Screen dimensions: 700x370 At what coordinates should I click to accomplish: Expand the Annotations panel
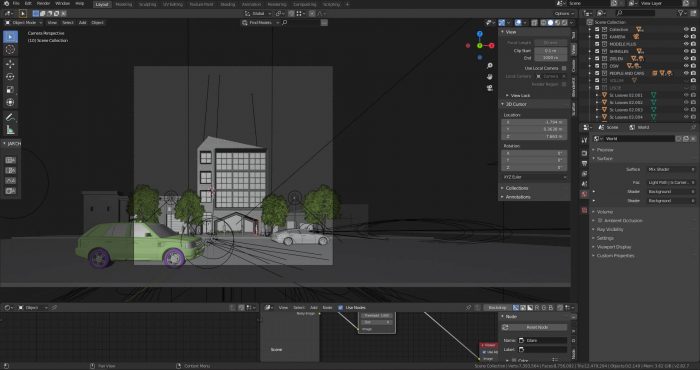518,197
